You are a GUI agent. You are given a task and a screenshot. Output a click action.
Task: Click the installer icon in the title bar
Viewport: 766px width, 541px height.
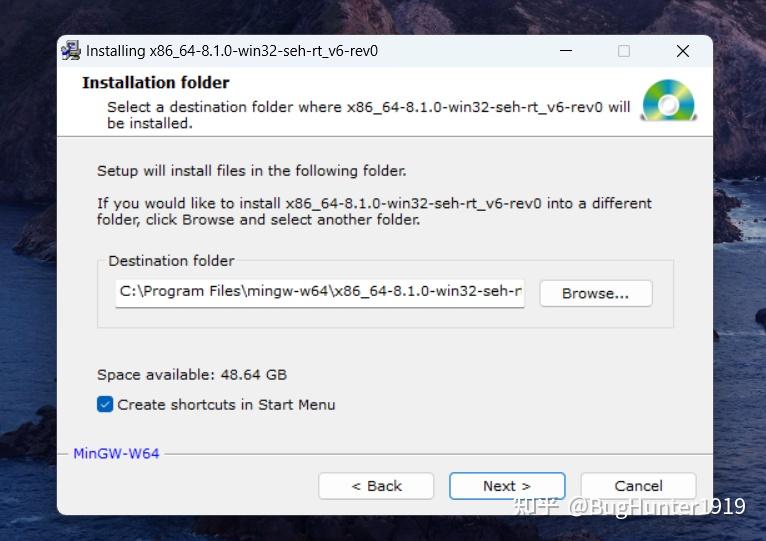click(71, 51)
